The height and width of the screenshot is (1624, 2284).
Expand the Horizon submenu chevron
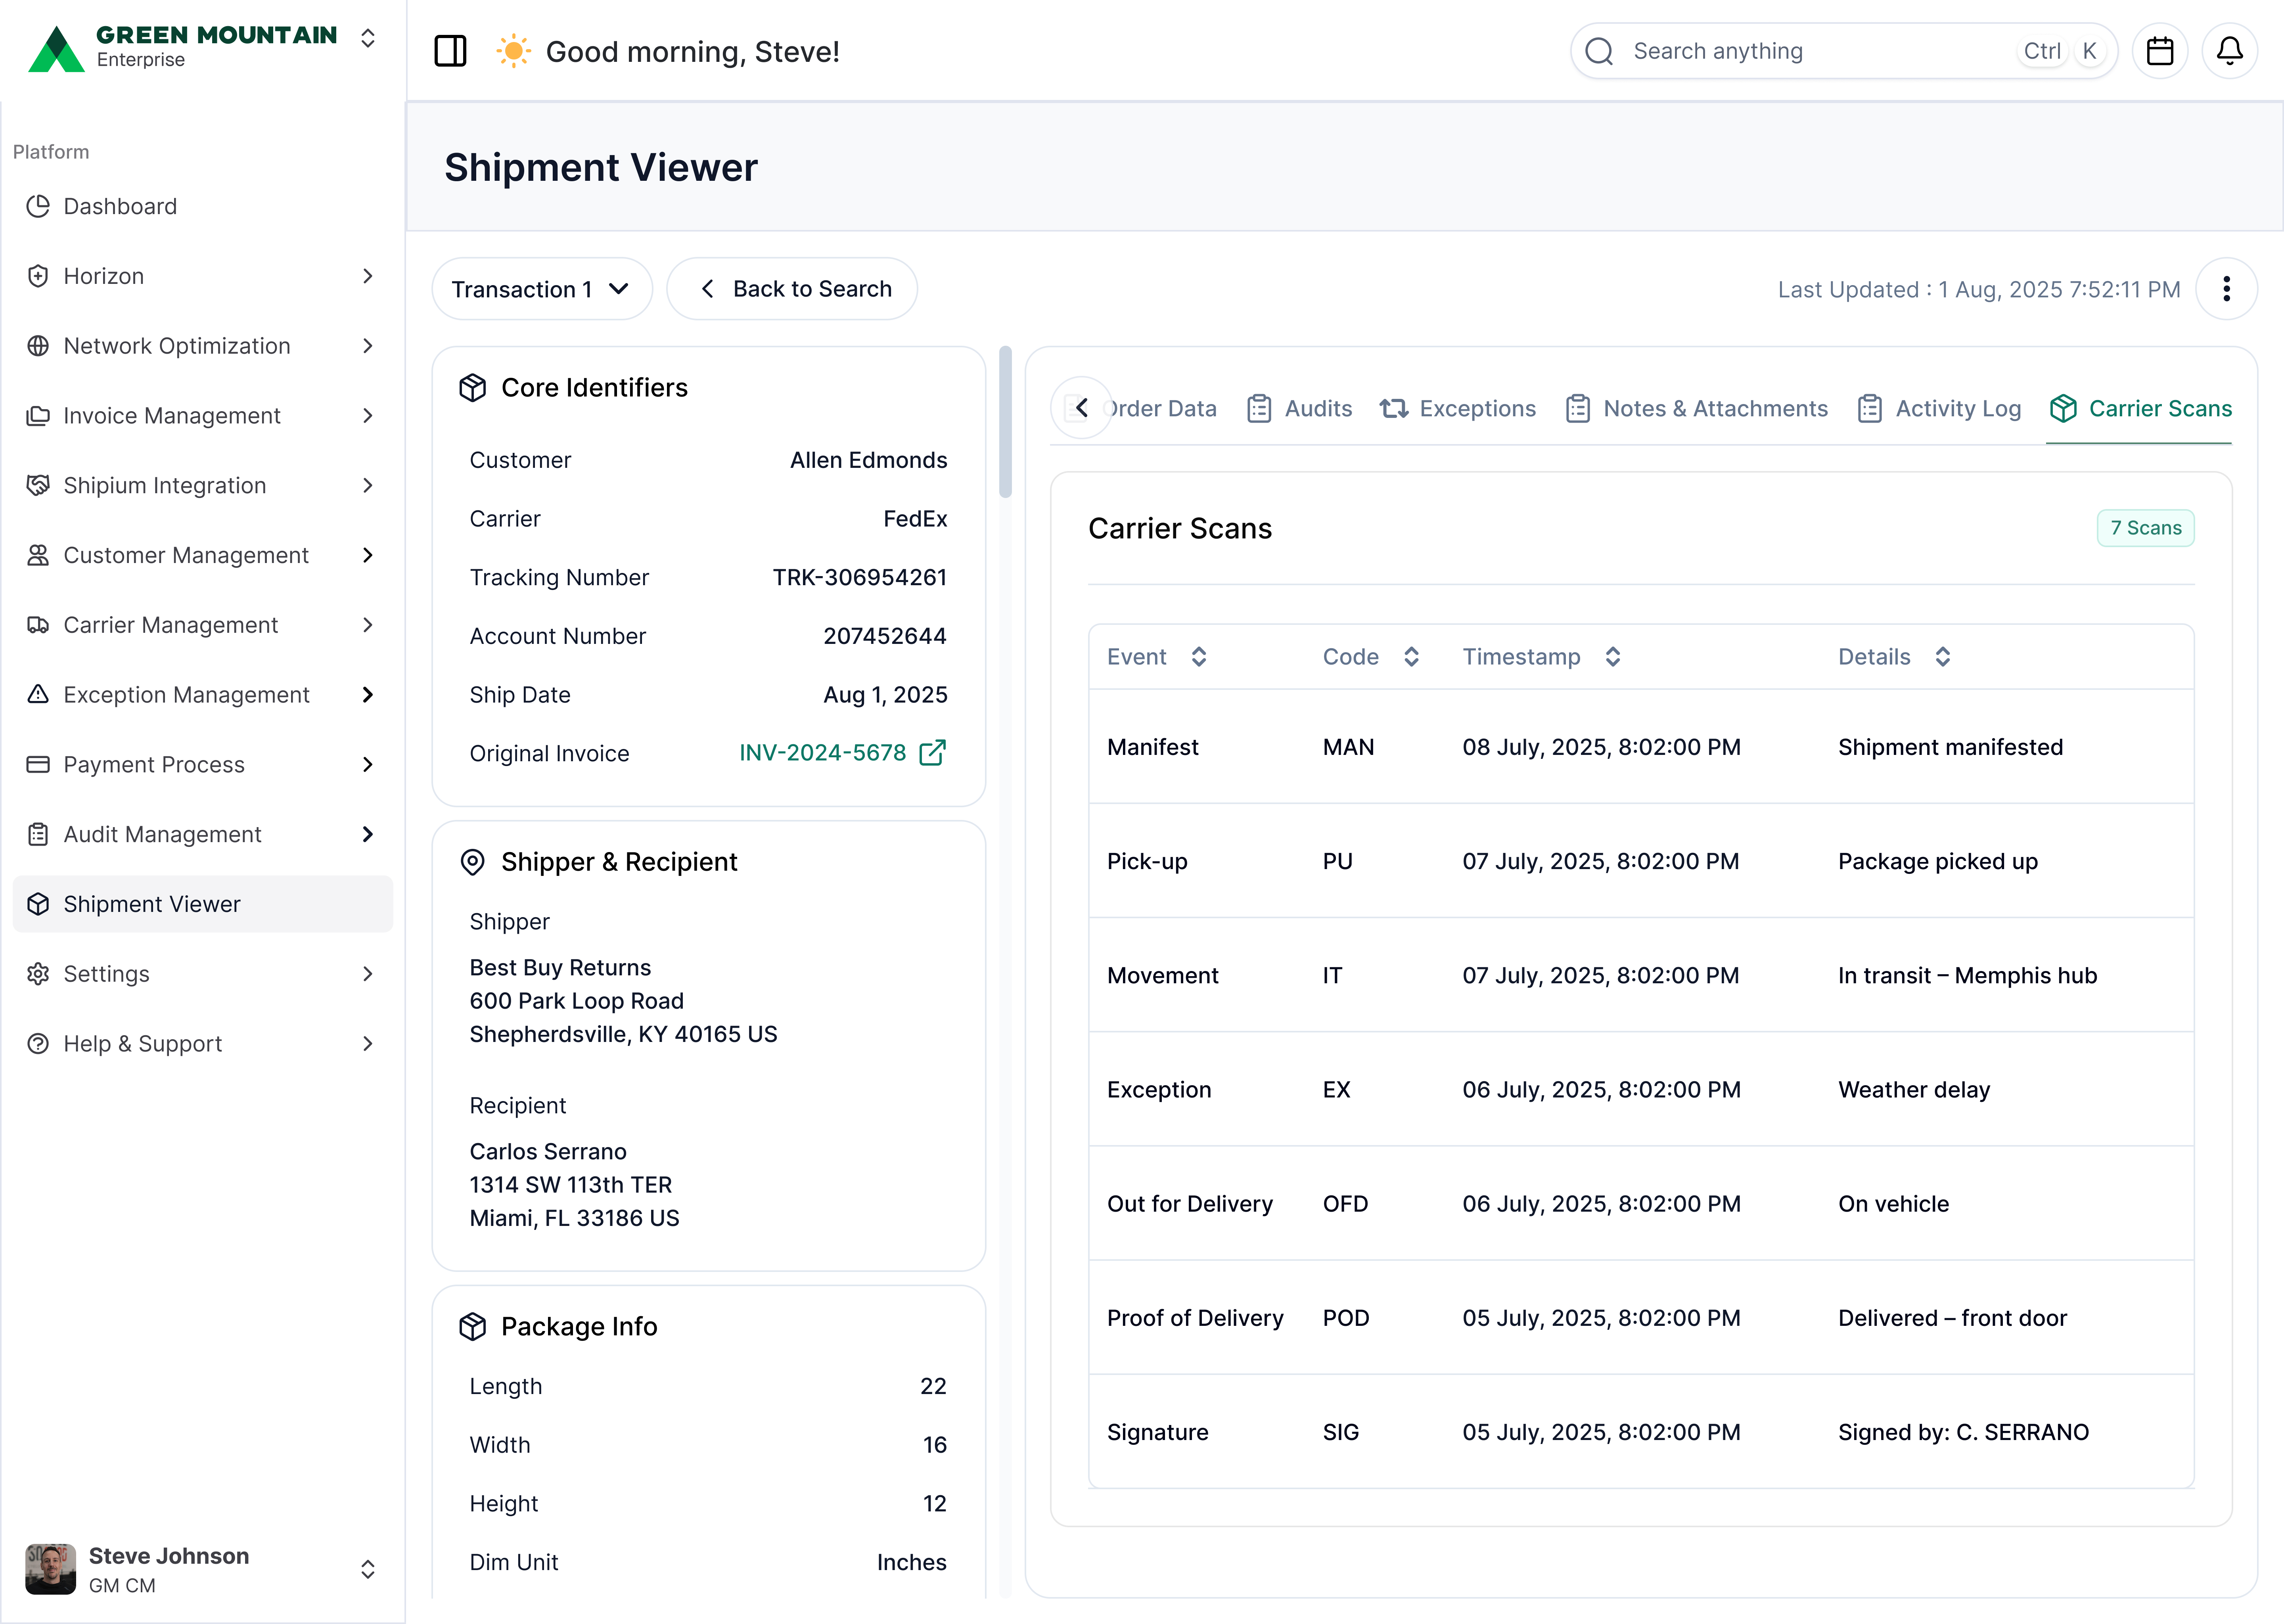click(x=368, y=276)
